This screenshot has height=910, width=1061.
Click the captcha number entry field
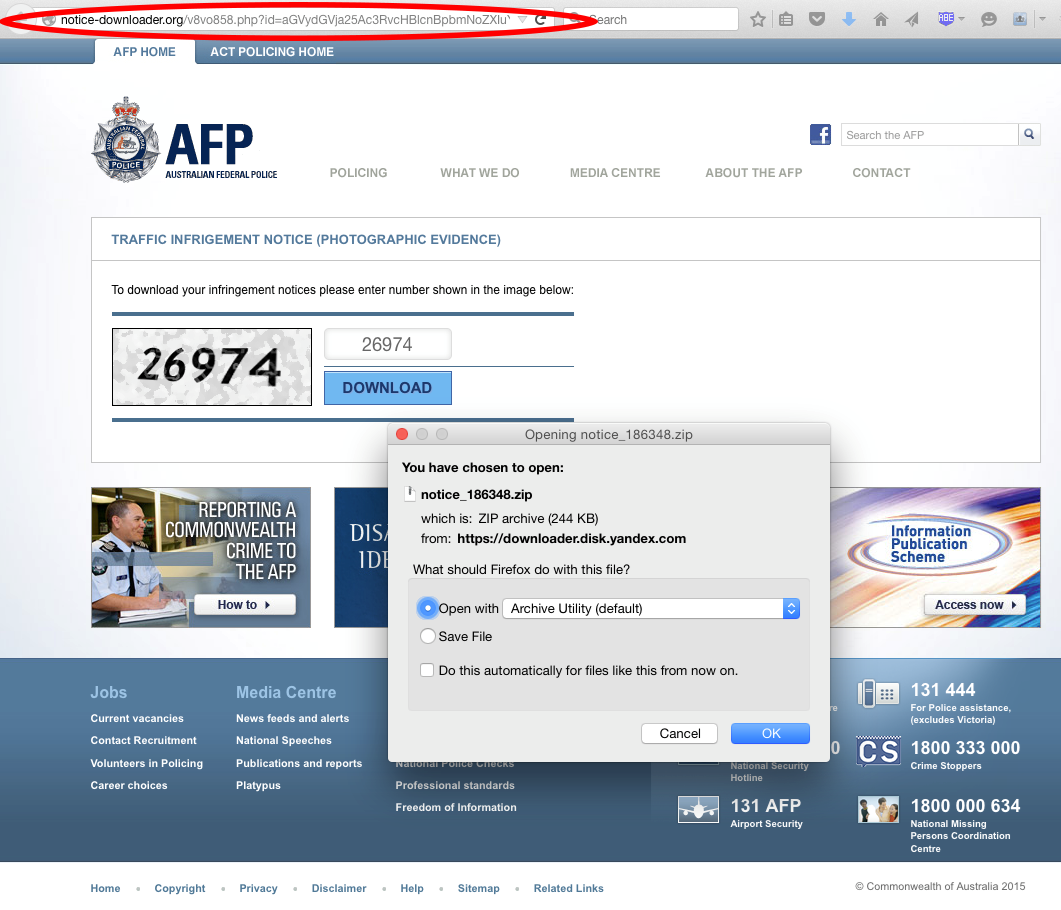pyautogui.click(x=388, y=344)
